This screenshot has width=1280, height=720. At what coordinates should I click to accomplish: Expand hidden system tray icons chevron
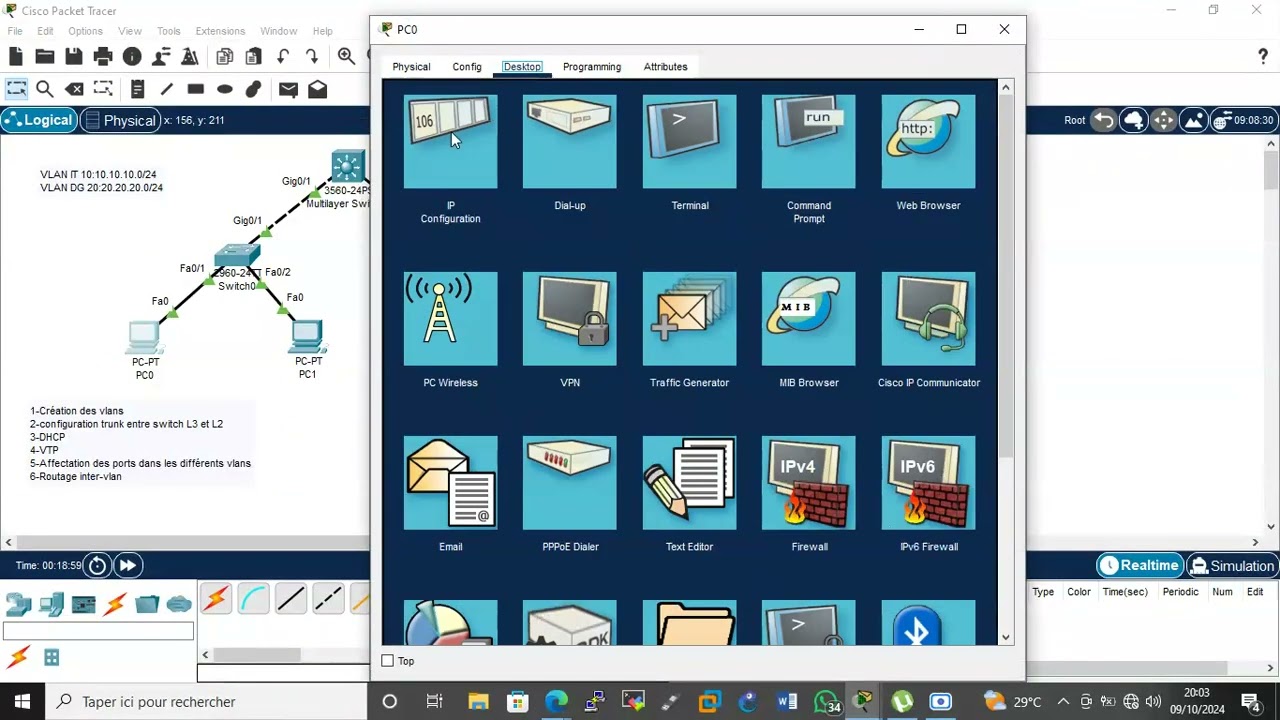point(1063,702)
